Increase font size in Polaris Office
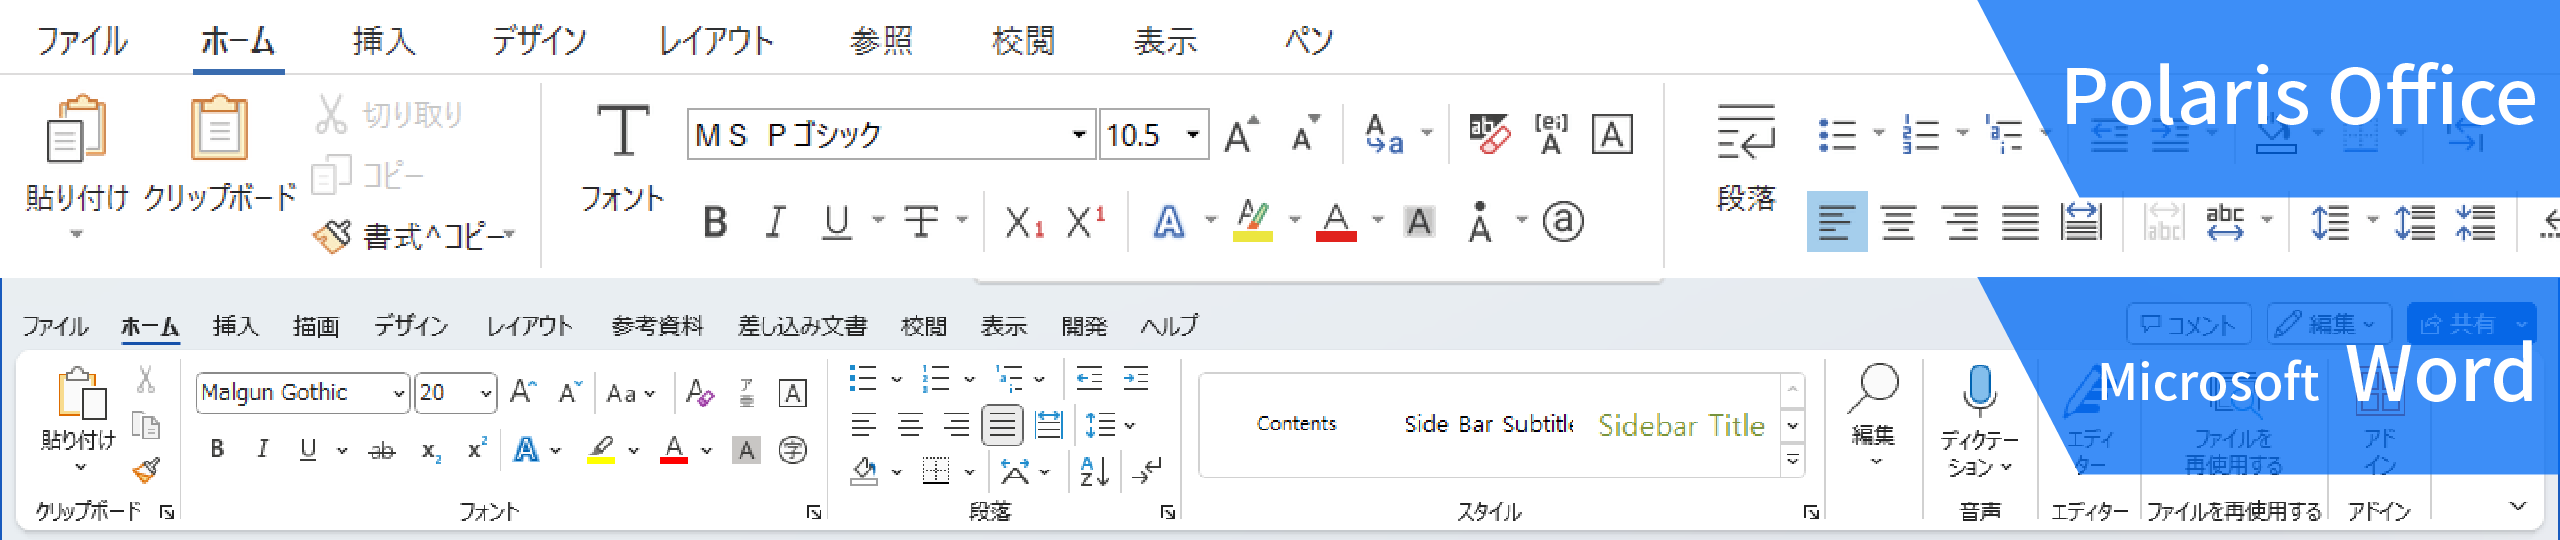 pos(1241,134)
